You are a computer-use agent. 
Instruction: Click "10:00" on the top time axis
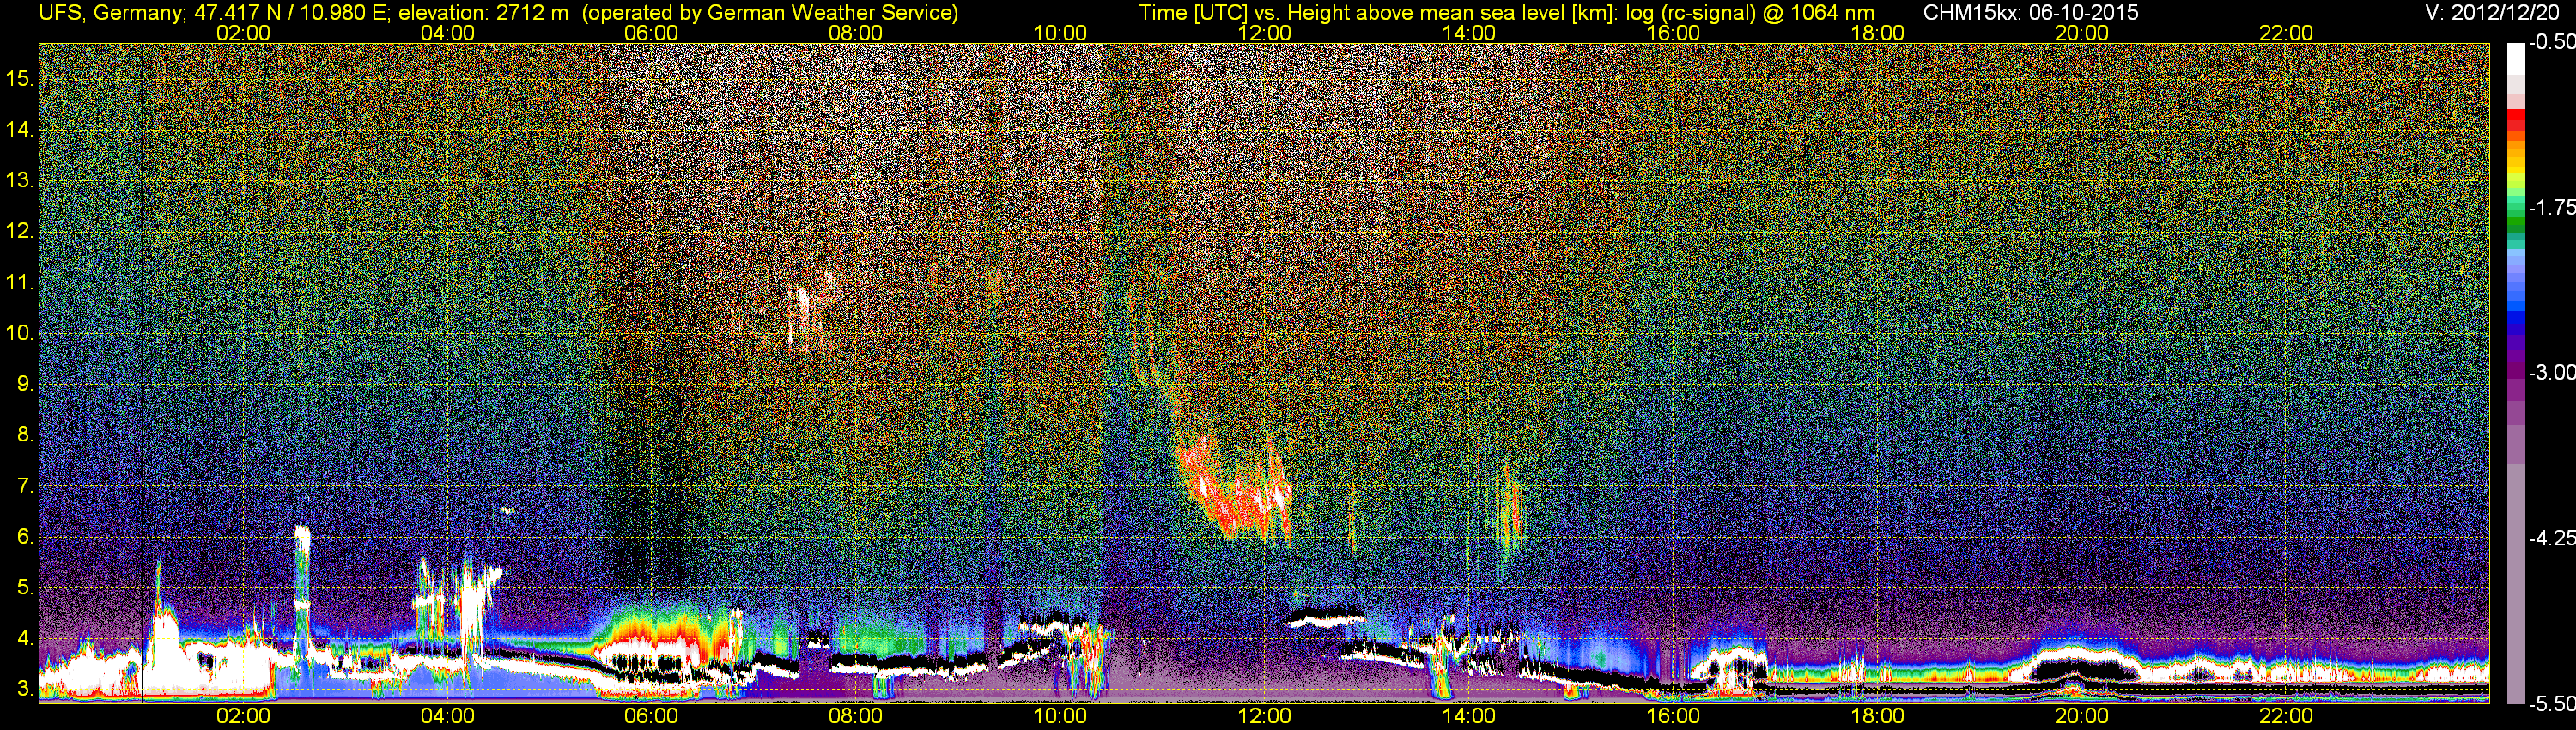(x=1060, y=33)
